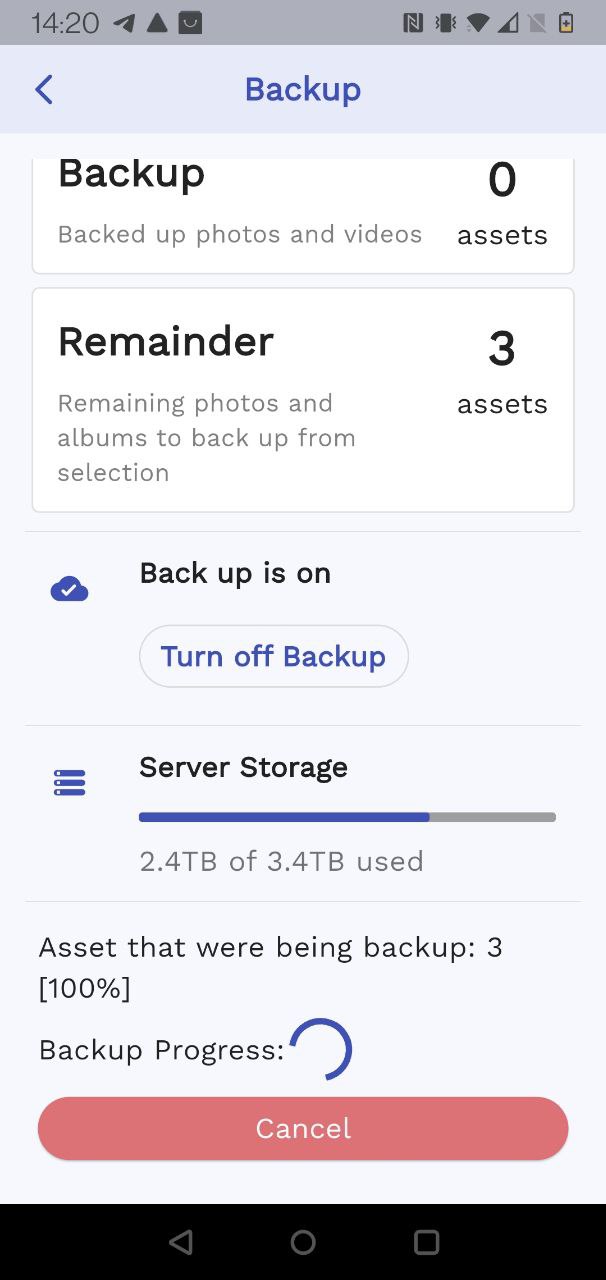Turn off Backup using the toggle button
This screenshot has height=1280, width=606.
coord(273,656)
